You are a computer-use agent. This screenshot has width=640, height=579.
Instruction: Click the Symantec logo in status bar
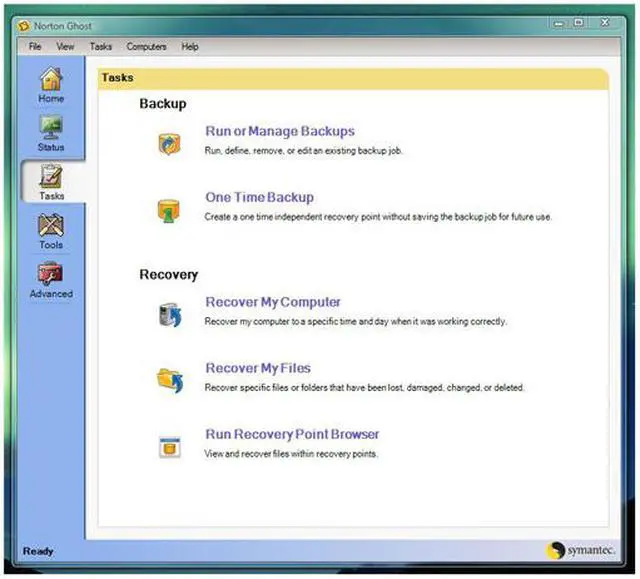click(580, 551)
